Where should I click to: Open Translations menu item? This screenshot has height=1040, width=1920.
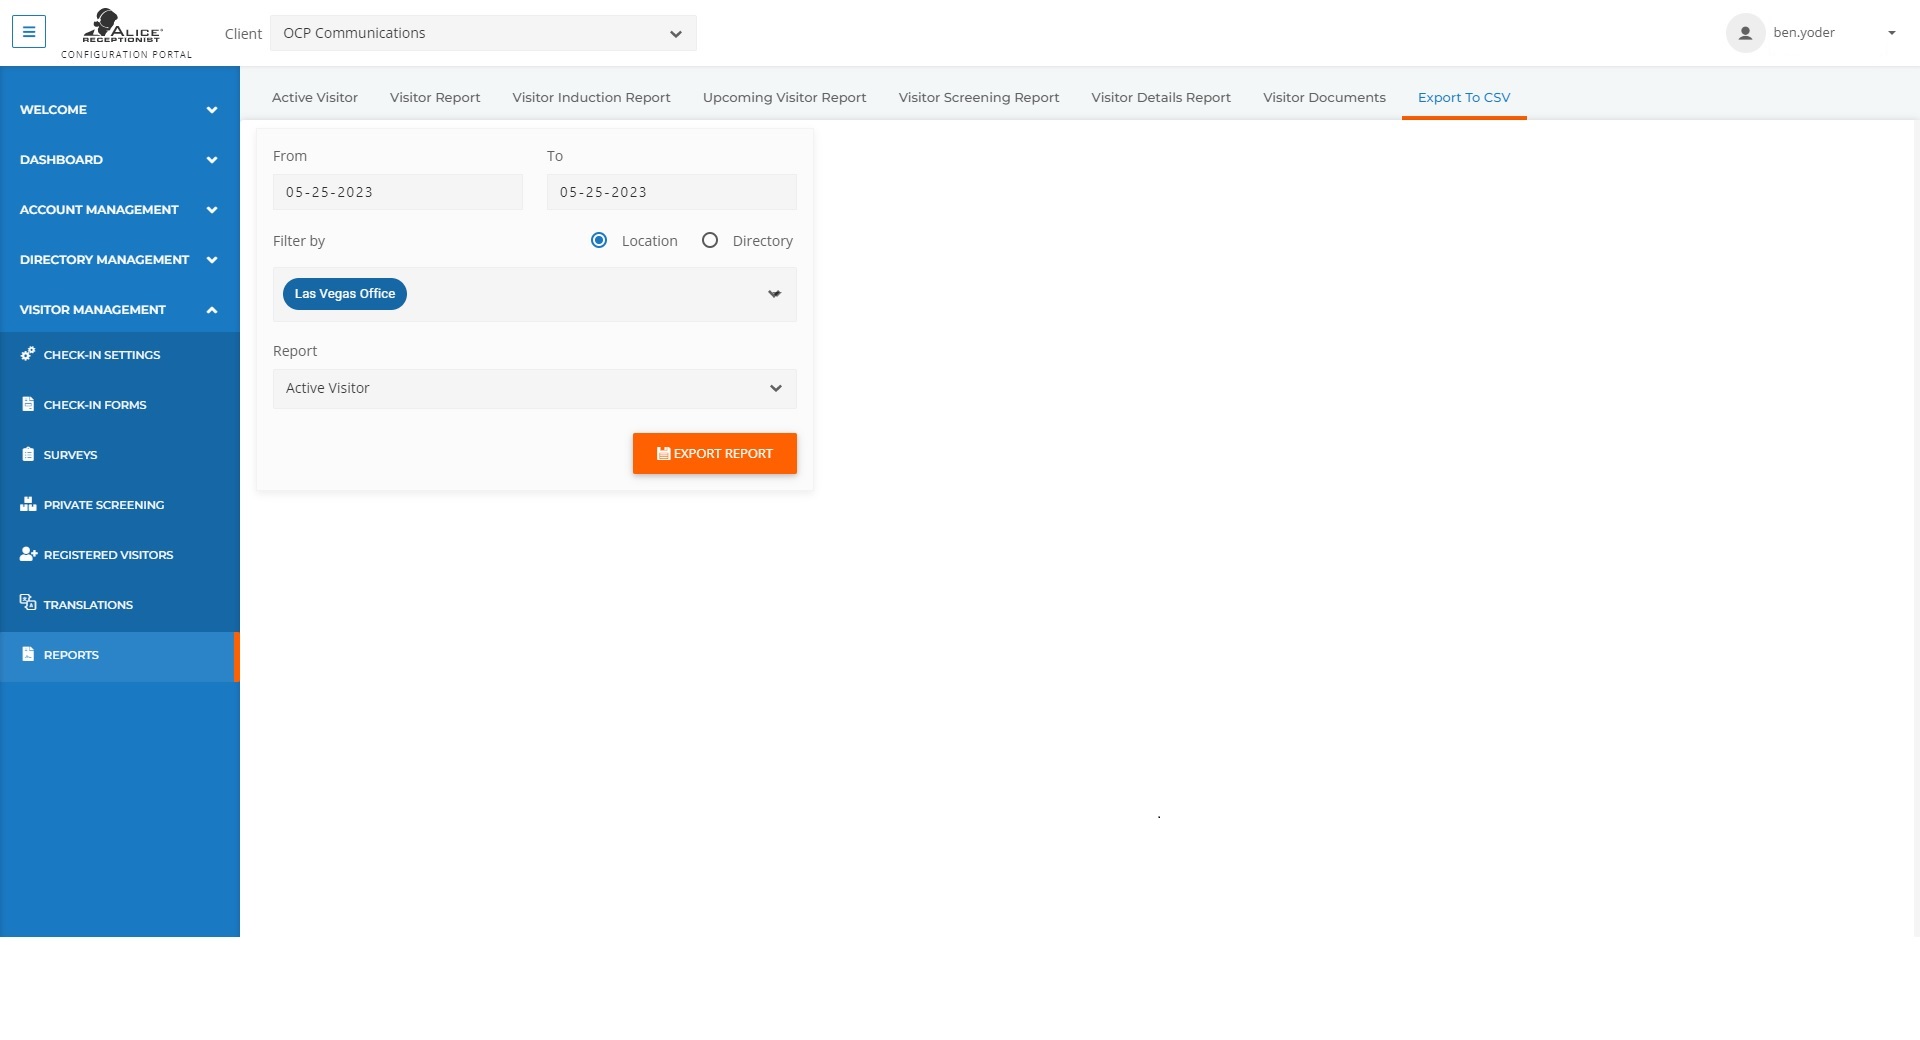(x=120, y=605)
